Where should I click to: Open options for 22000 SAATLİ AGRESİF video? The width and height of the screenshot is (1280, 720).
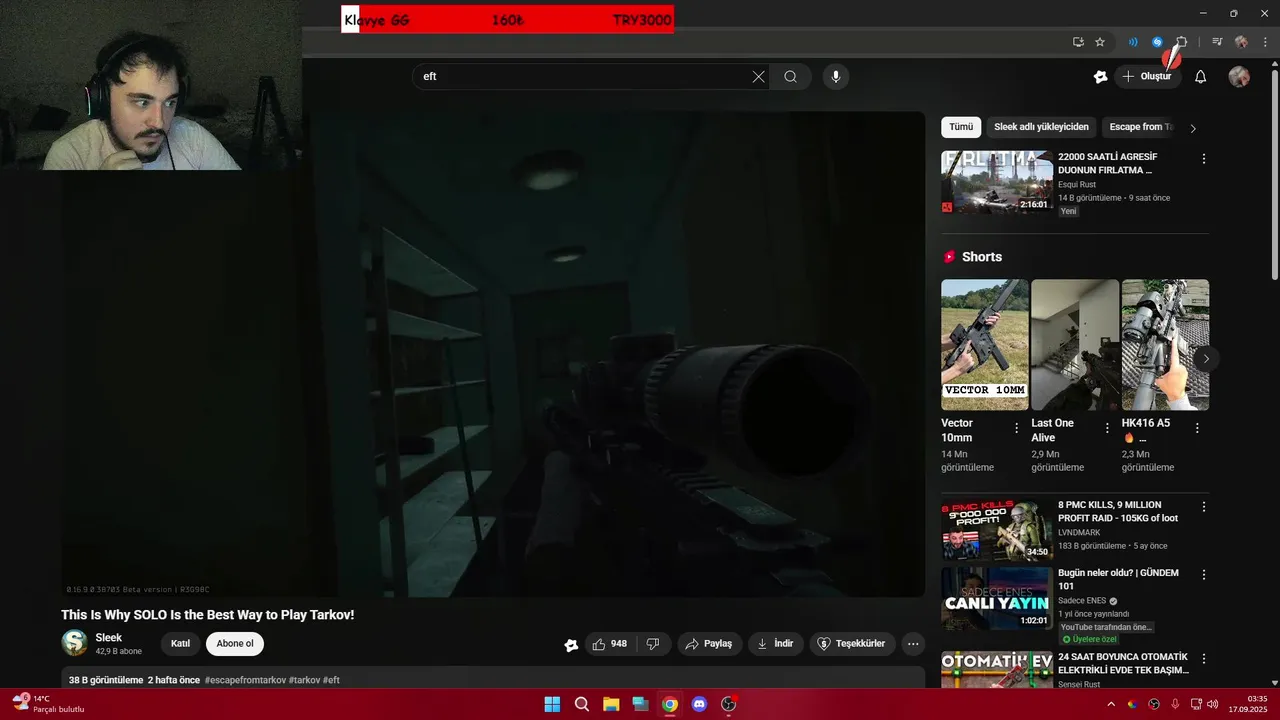coord(1204,159)
